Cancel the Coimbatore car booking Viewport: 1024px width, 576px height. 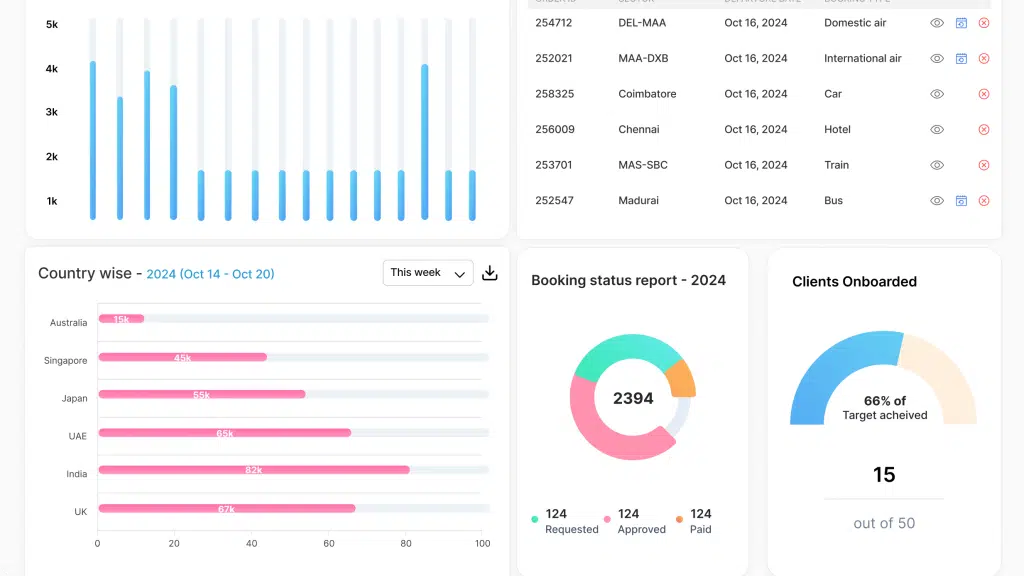pos(984,94)
